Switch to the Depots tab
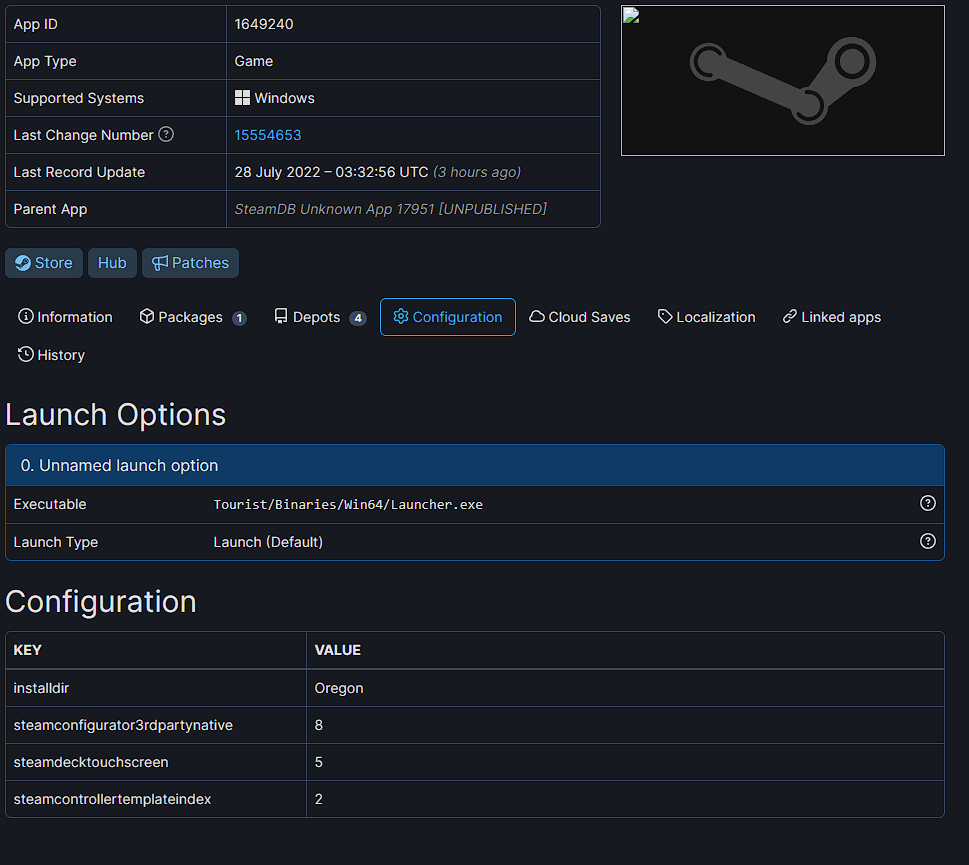 coord(320,317)
